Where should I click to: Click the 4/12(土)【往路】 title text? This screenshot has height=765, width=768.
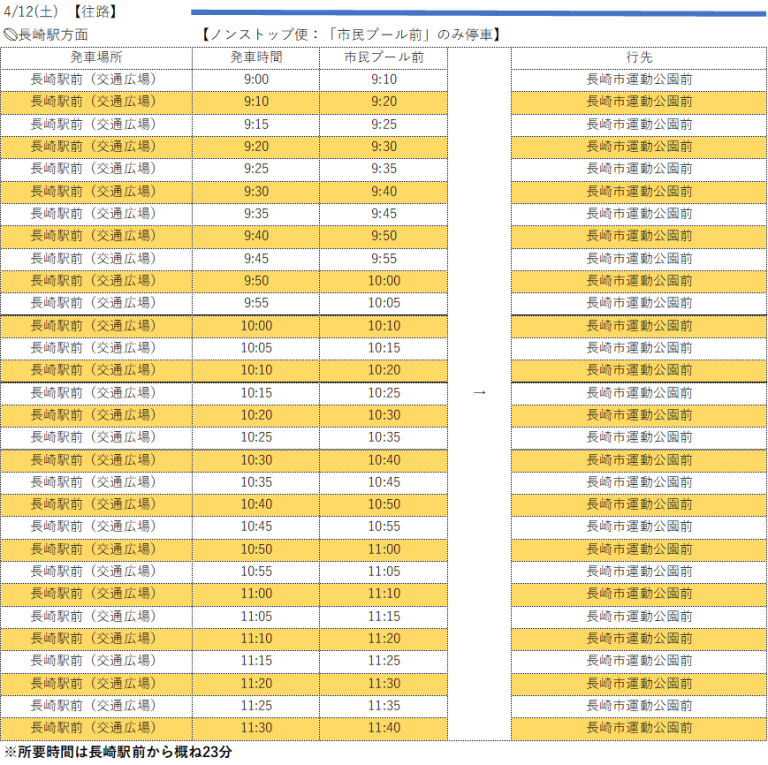(61, 12)
